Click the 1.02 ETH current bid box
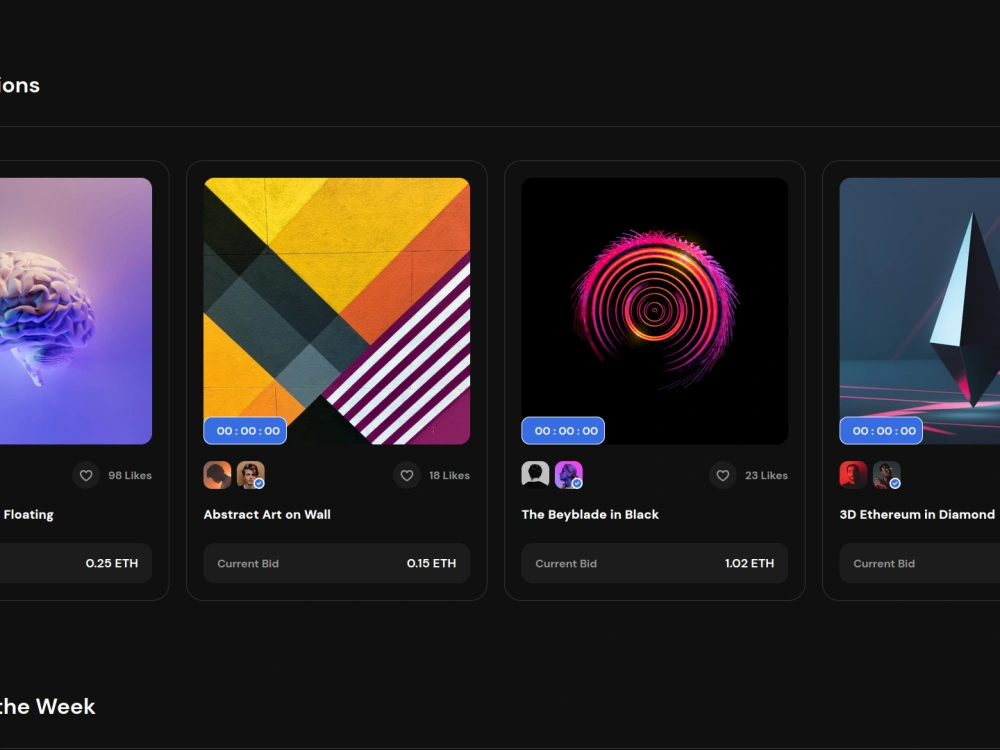 (x=654, y=563)
